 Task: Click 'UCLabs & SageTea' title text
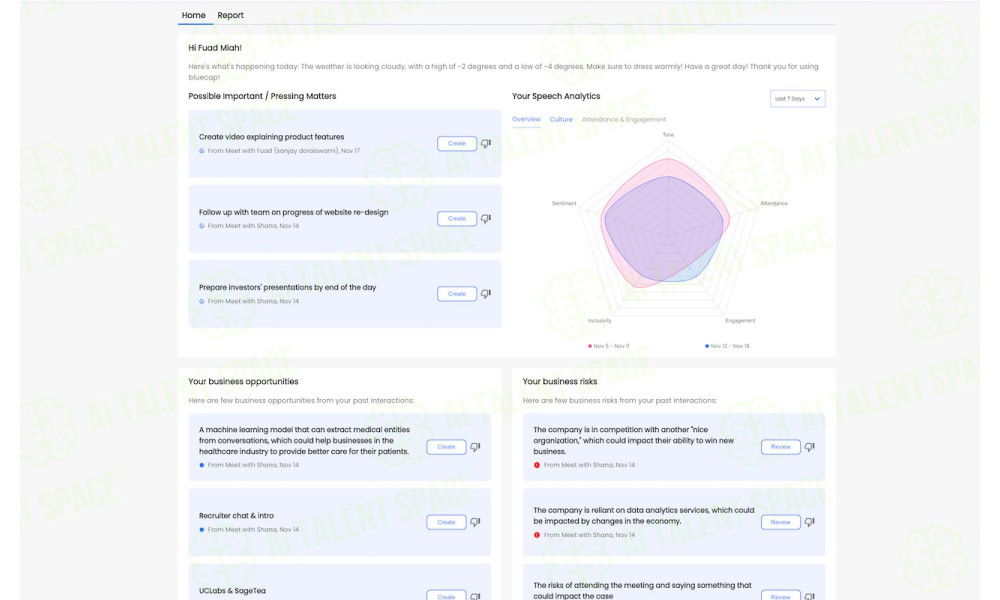(x=232, y=591)
